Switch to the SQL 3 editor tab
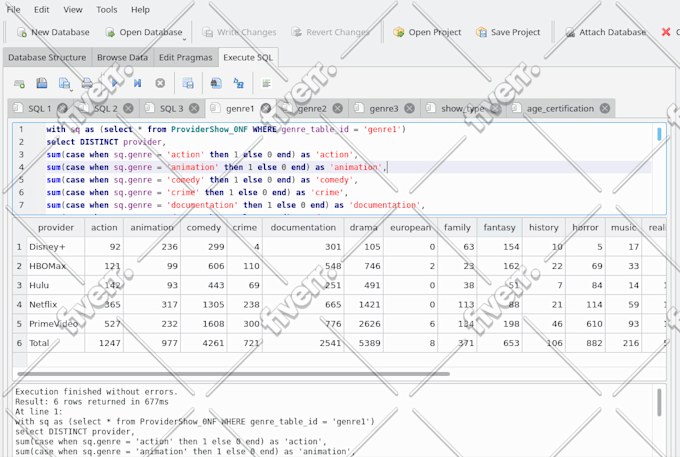Screen dimensions: 680x457 coord(171,109)
